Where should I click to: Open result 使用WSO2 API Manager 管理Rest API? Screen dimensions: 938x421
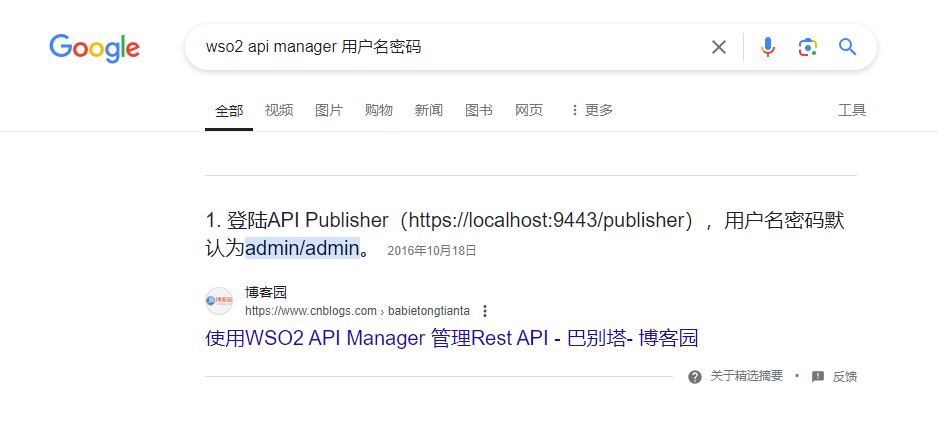tap(452, 338)
